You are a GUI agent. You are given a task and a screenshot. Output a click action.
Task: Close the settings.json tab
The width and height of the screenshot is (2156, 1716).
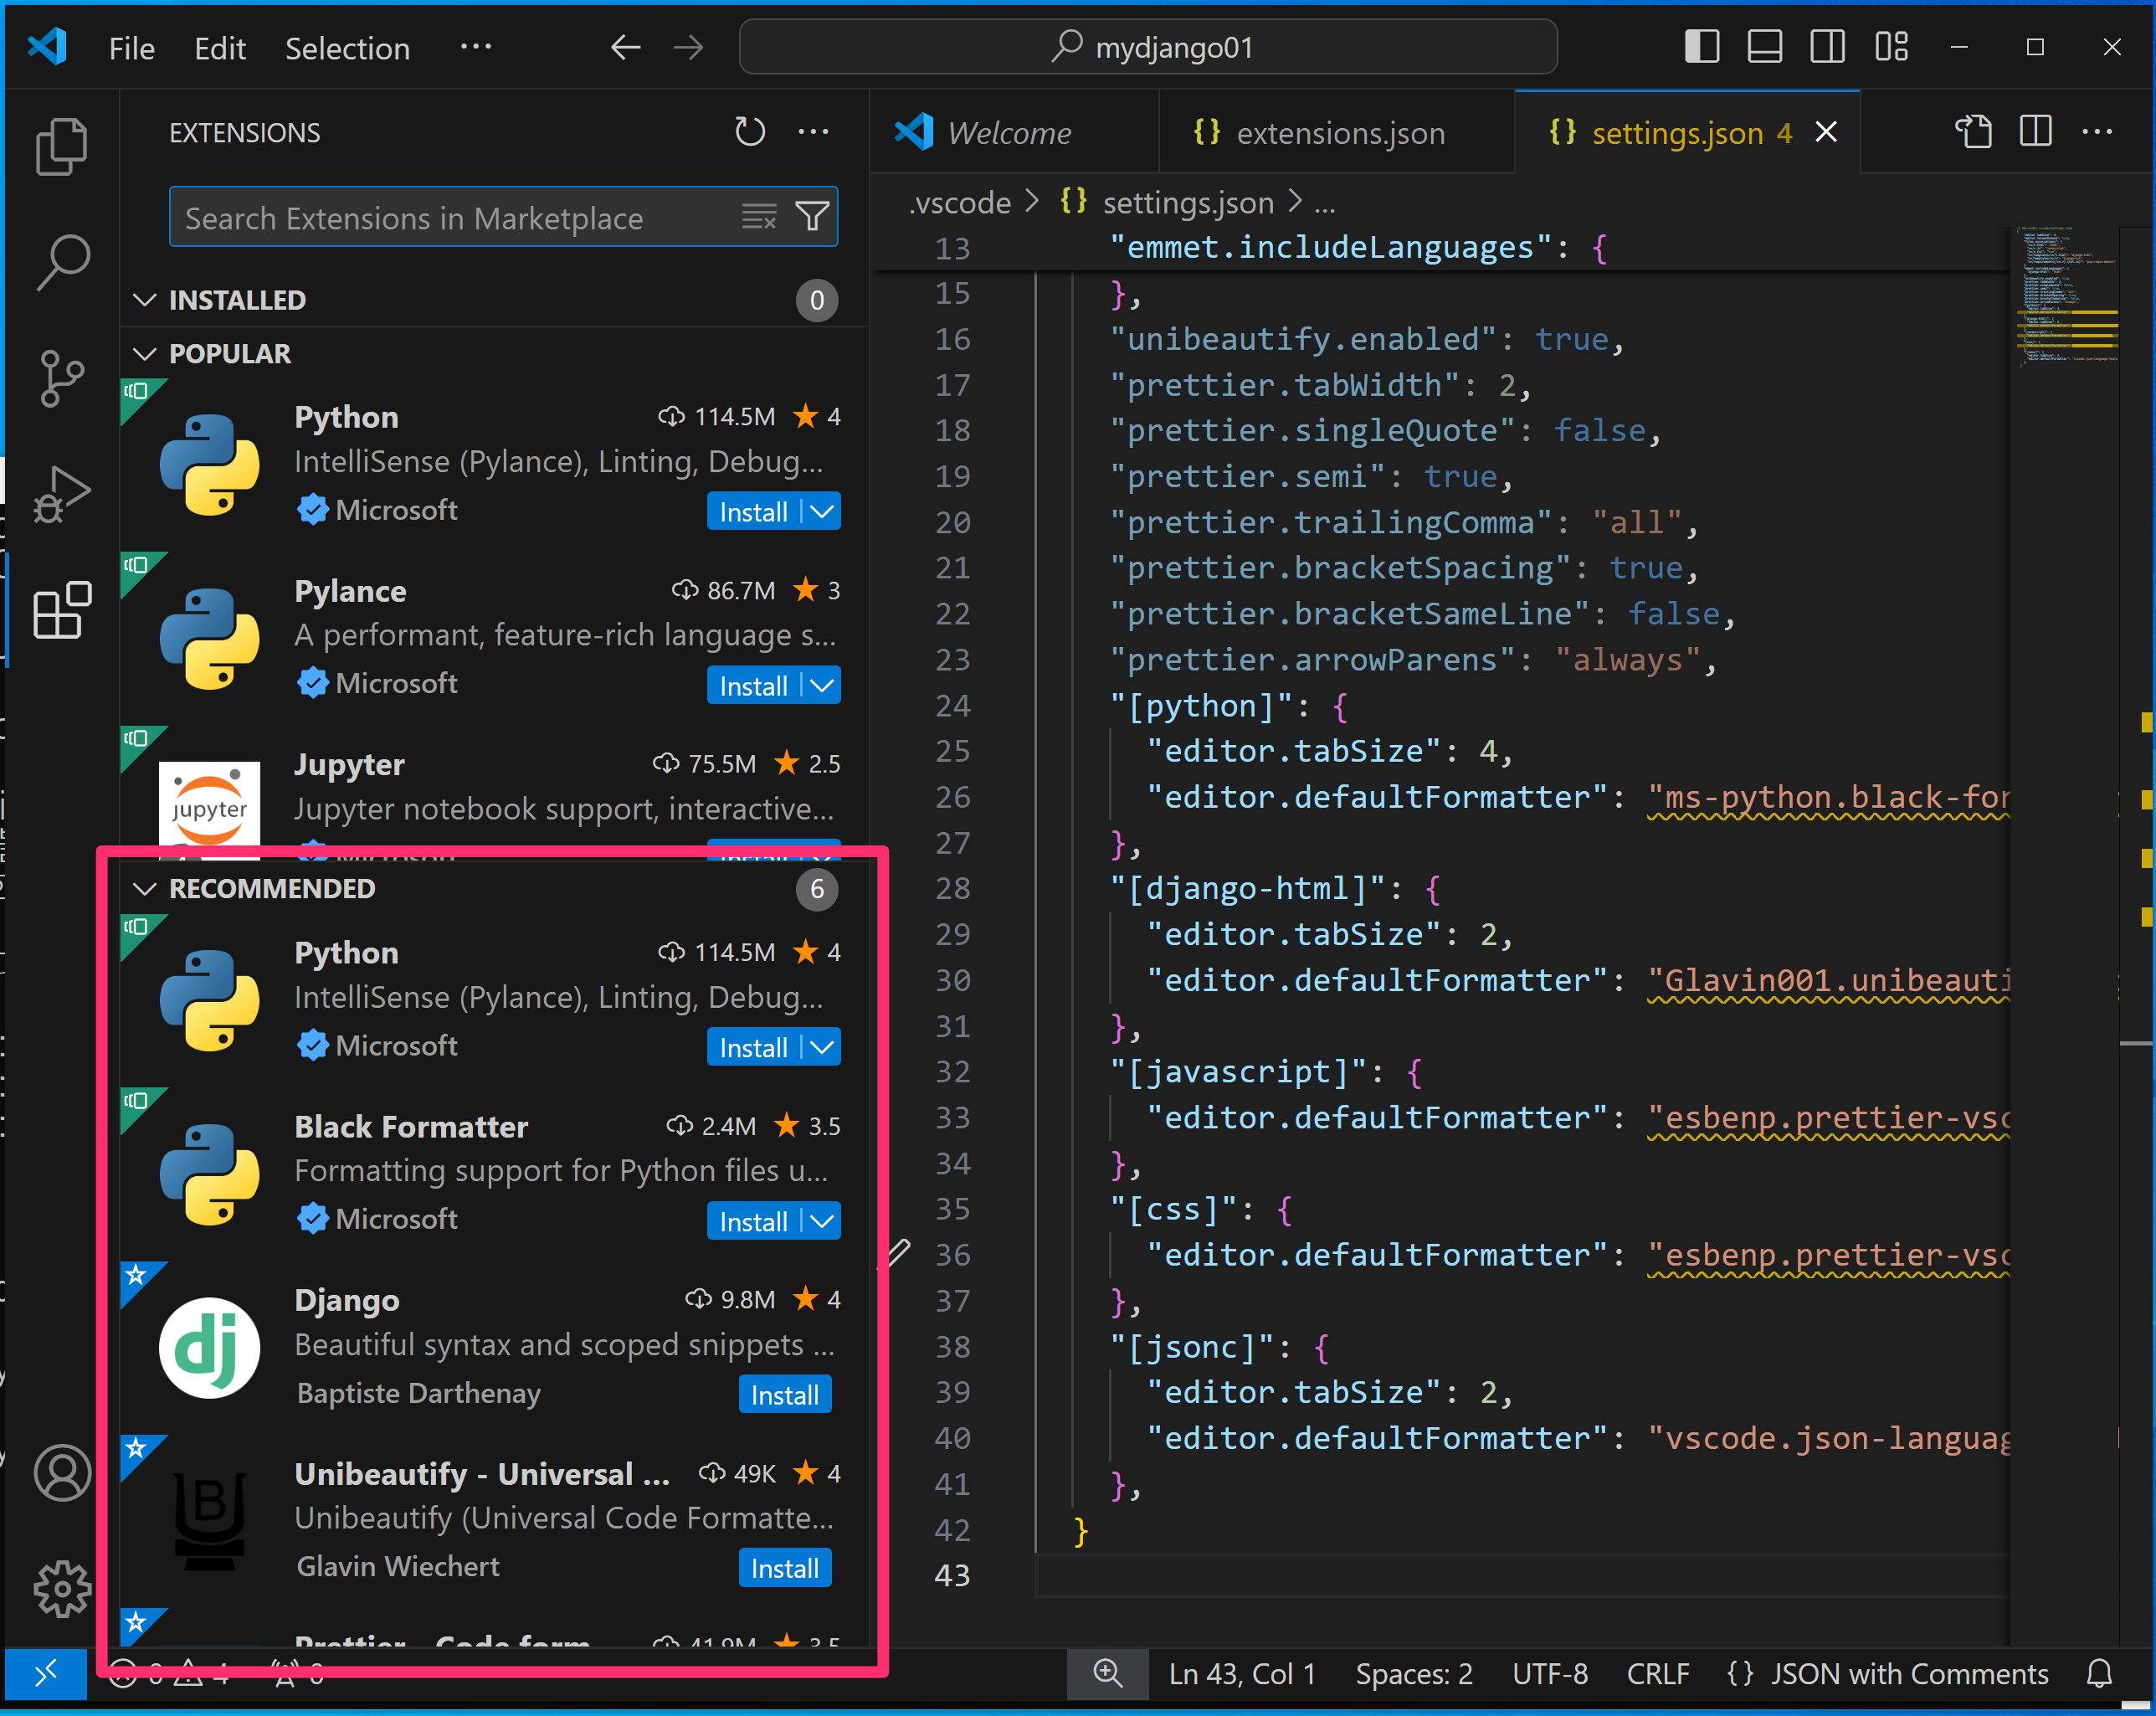1826,132
